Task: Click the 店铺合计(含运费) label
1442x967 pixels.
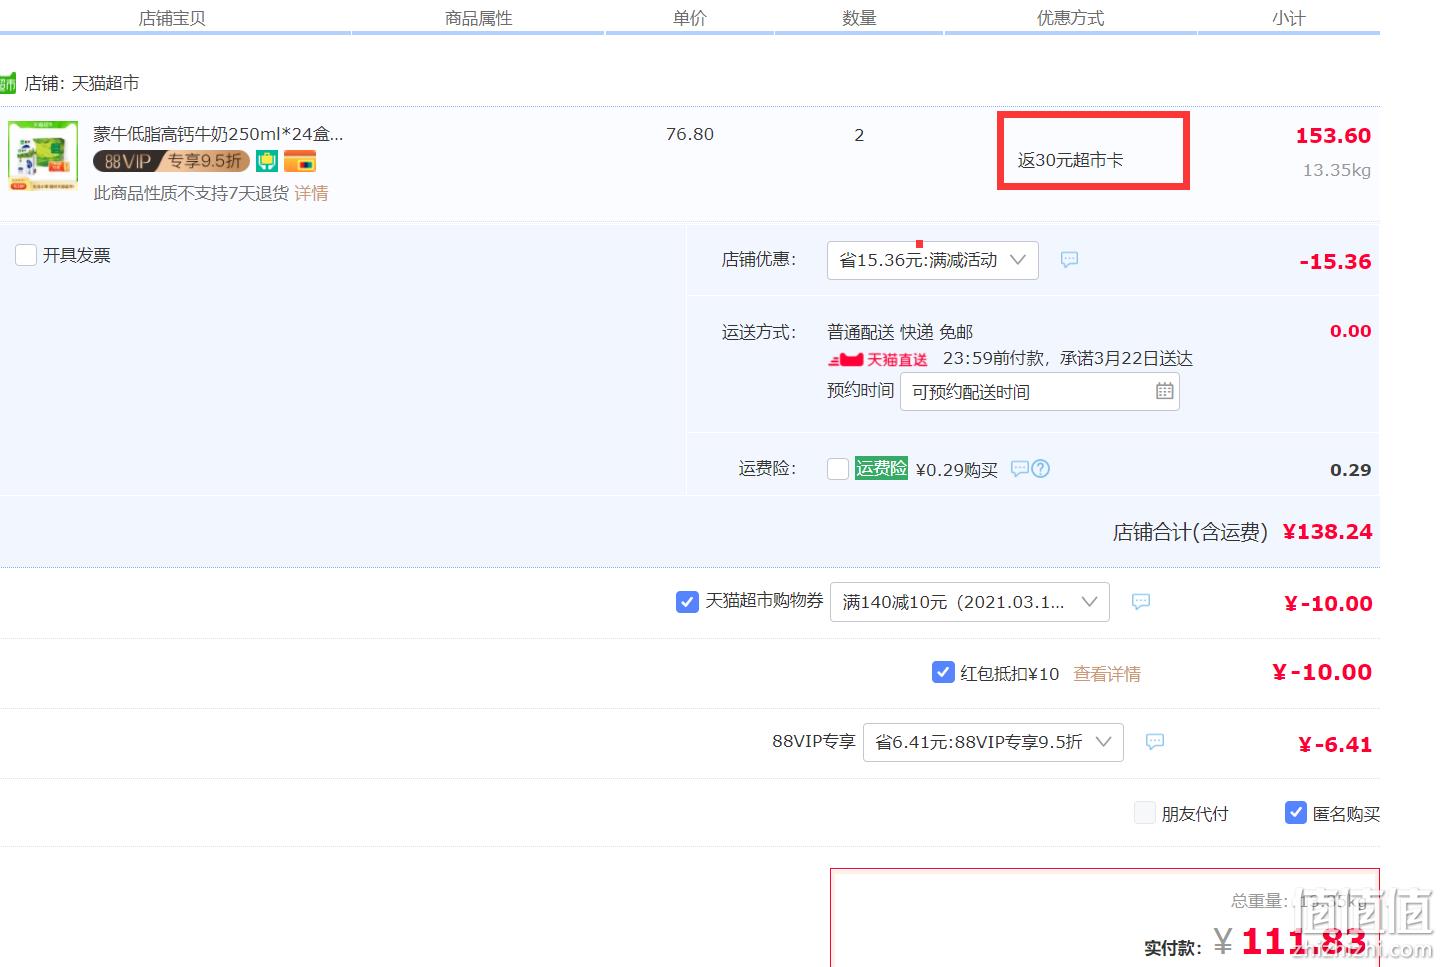Action: pyautogui.click(x=1190, y=532)
